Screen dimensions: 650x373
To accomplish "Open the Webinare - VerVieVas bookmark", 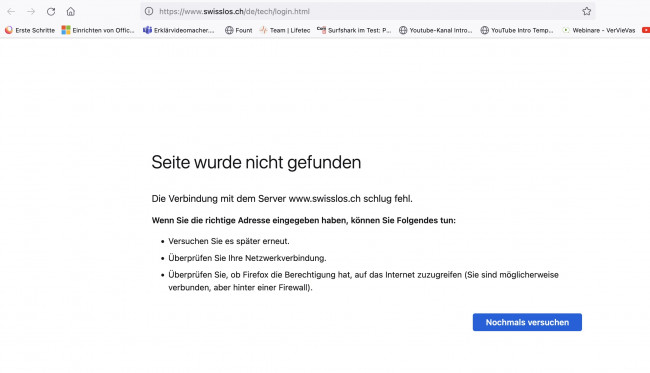I will 599,30.
